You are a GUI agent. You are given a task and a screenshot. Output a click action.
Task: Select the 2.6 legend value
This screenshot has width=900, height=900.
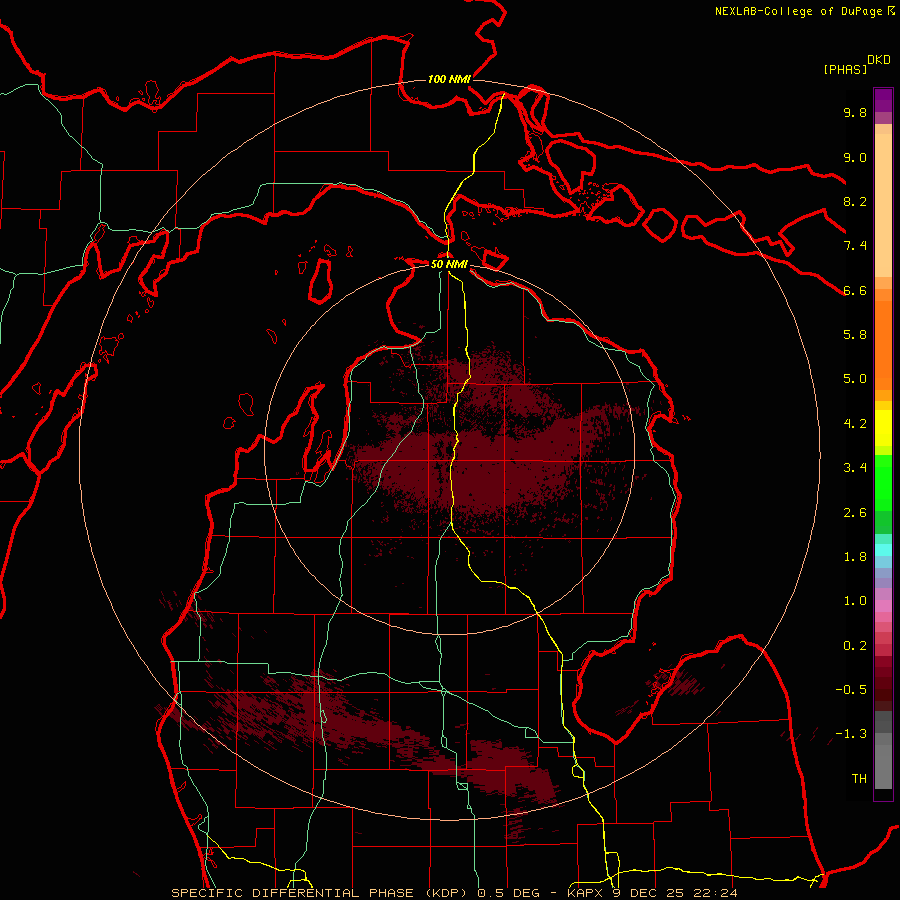(855, 513)
